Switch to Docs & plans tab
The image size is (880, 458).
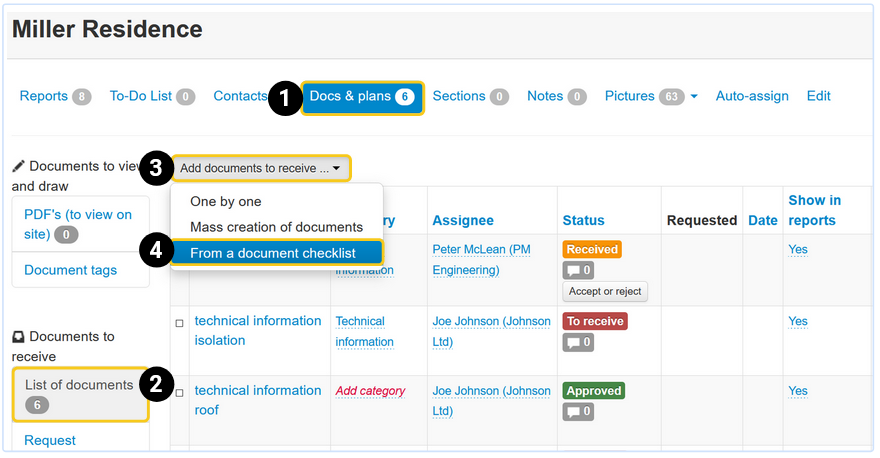point(361,96)
